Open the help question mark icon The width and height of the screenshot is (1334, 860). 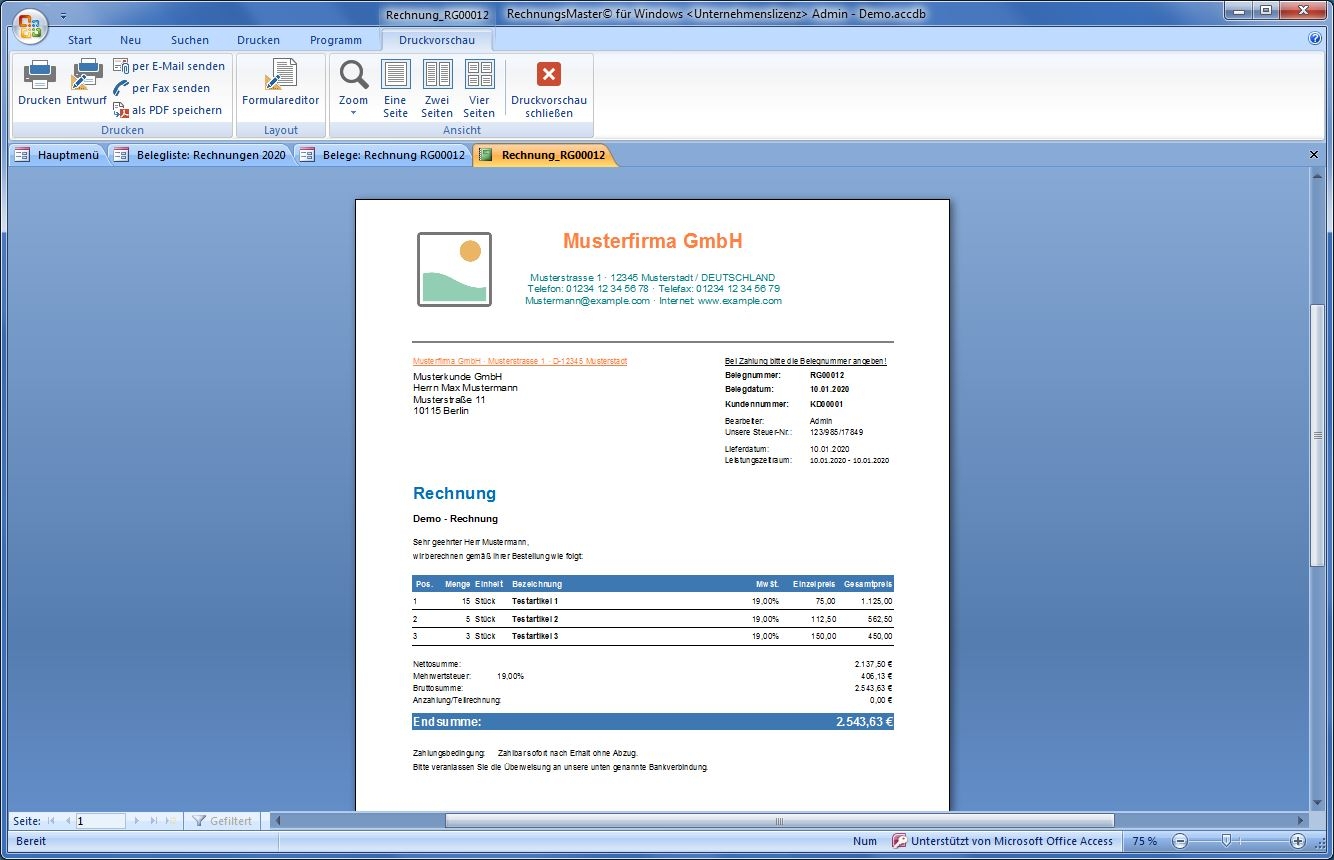pyautogui.click(x=1315, y=39)
